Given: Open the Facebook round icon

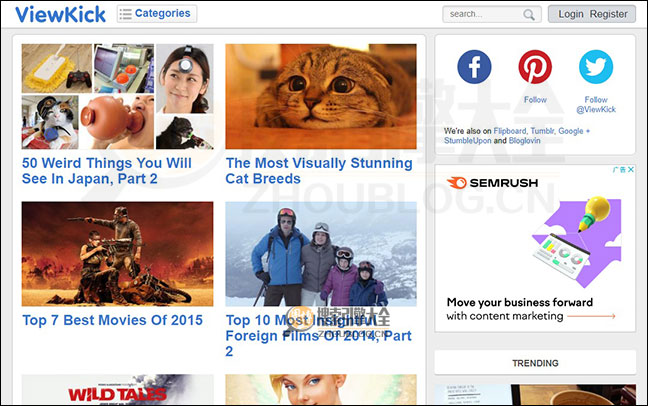Looking at the screenshot, I should point(474,67).
